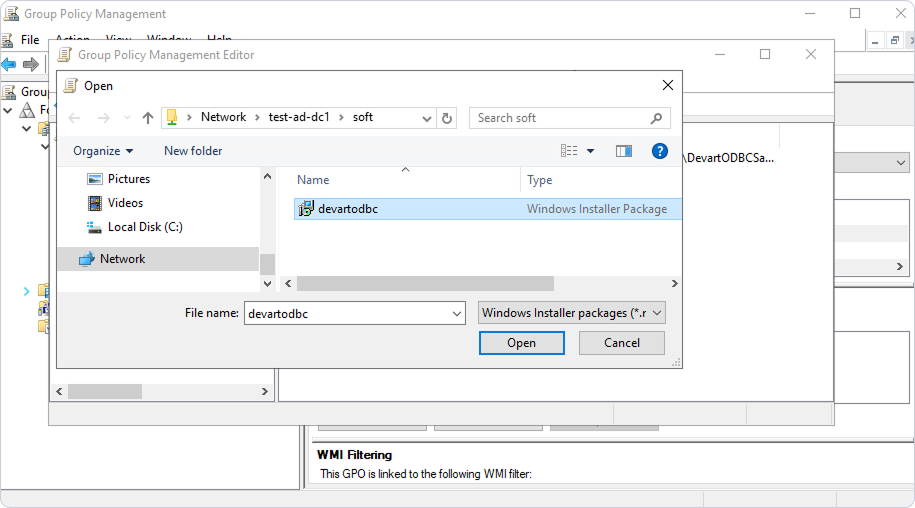Select the devartodbc installer package file
The width and height of the screenshot is (915, 508).
487,209
